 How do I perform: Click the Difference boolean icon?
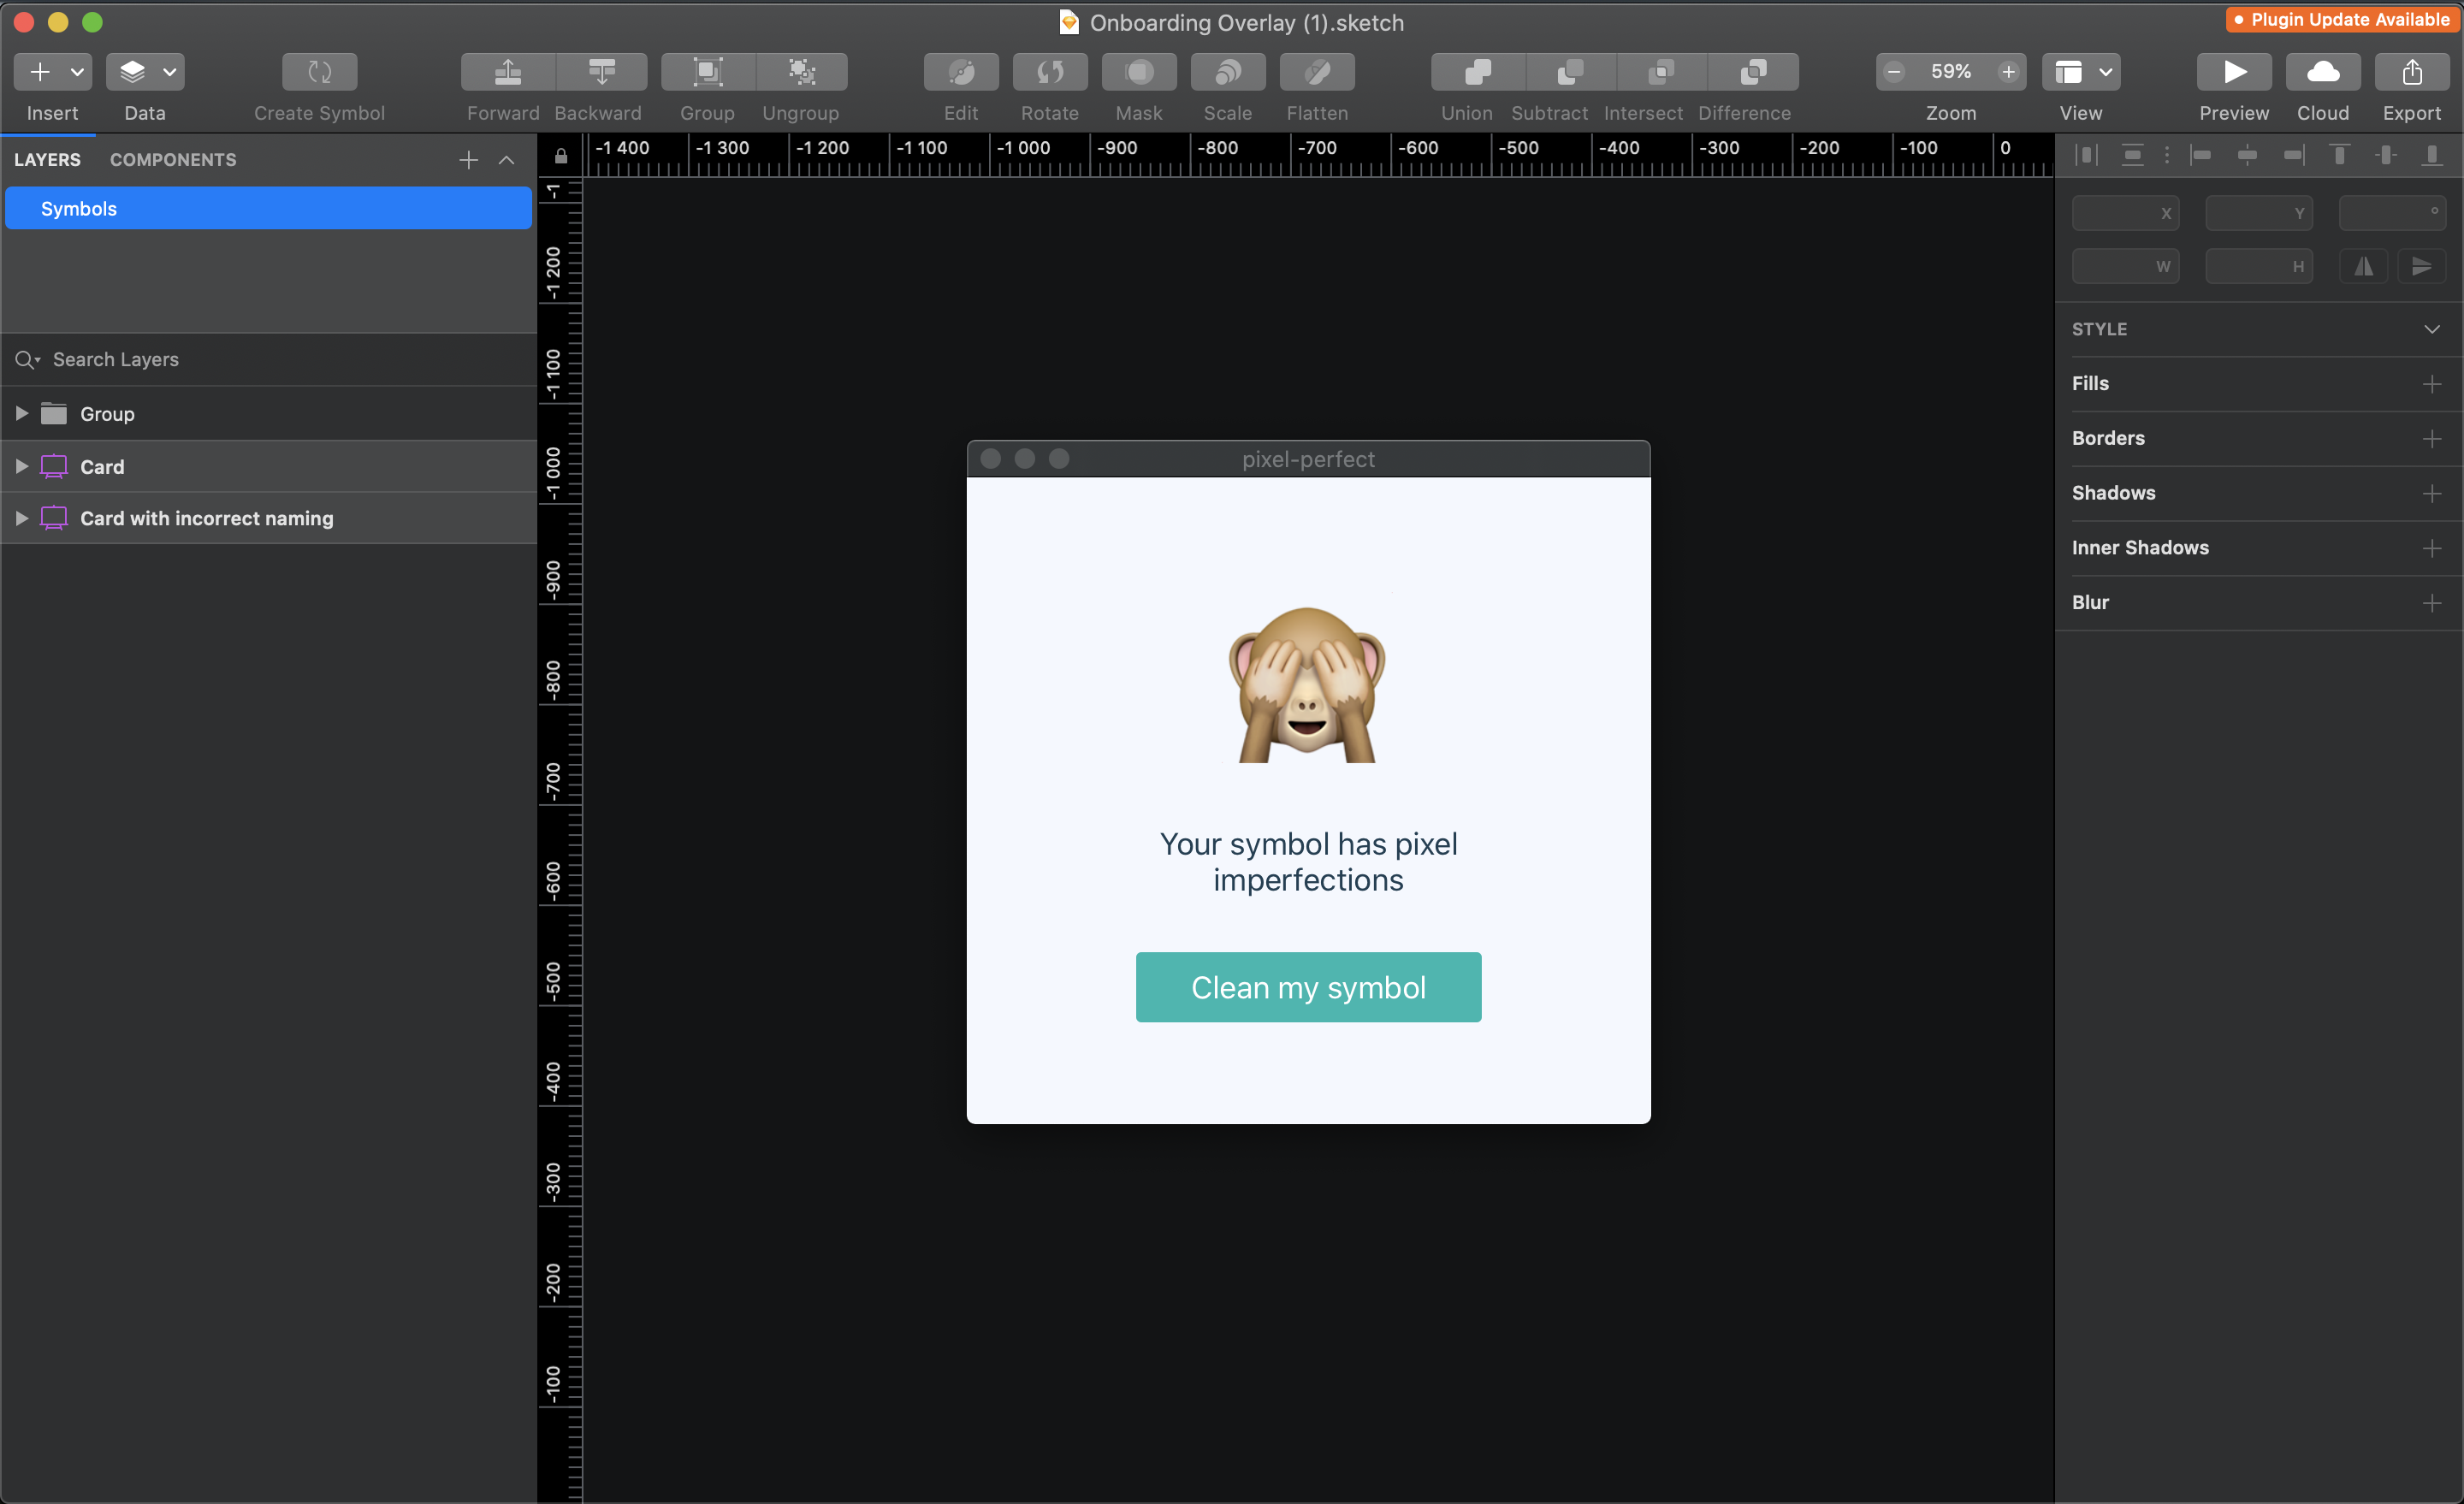click(x=1753, y=71)
